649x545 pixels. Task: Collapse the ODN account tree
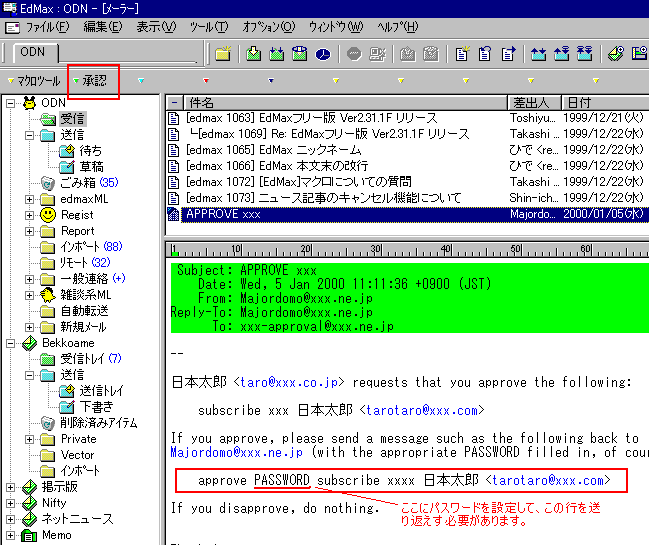click(11, 103)
